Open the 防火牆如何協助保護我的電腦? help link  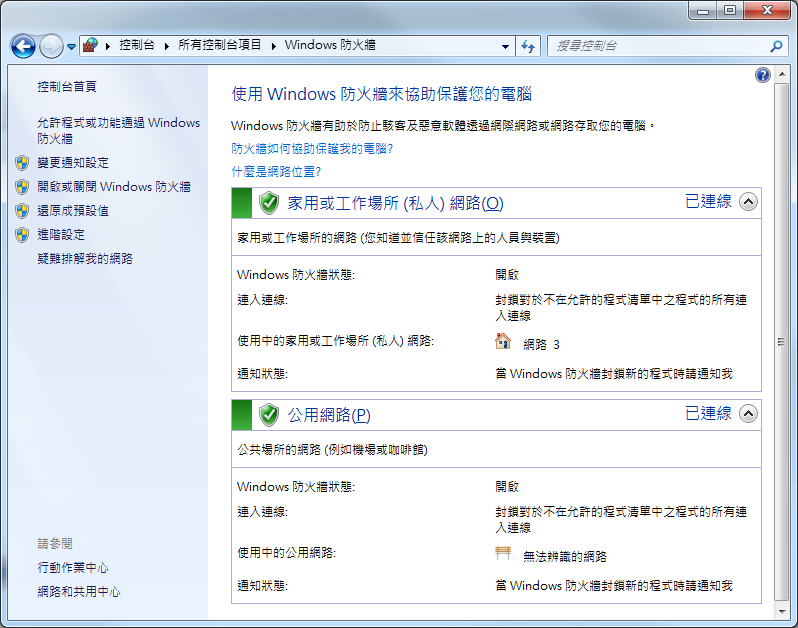coord(312,148)
